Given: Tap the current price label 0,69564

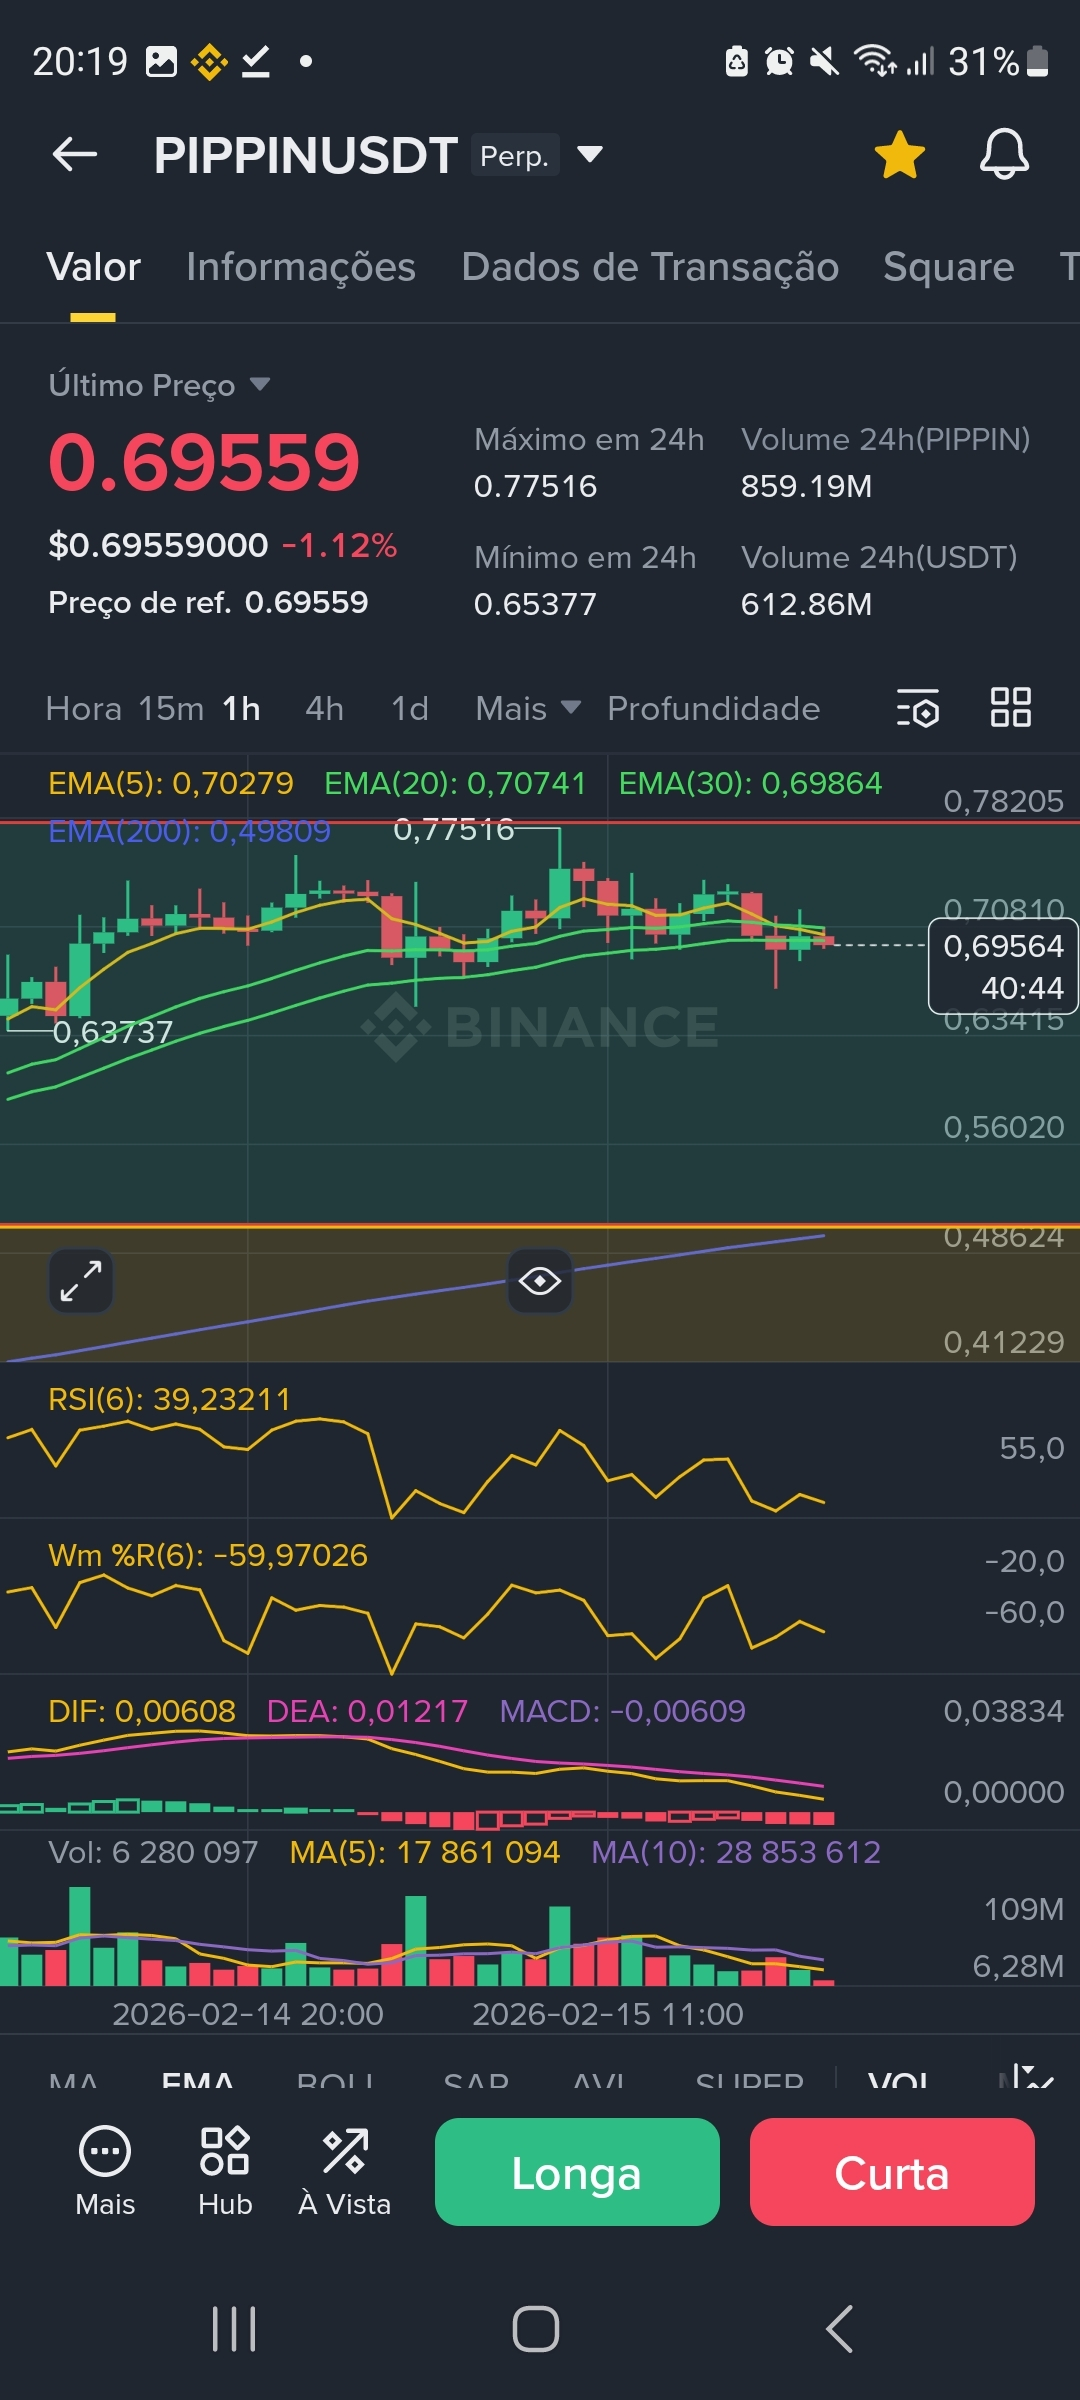Looking at the screenshot, I should 1003,966.
